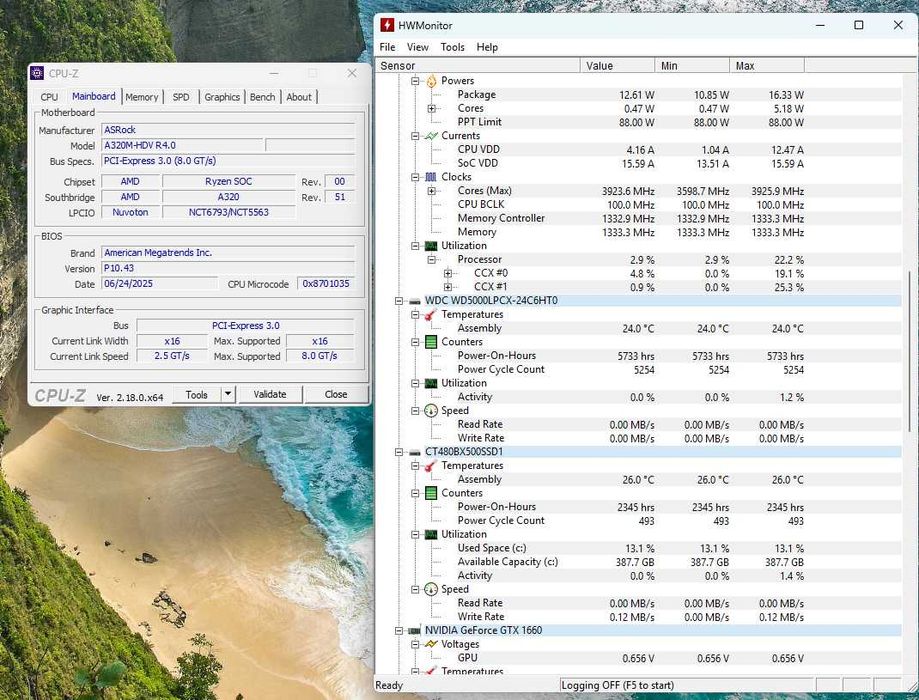Image resolution: width=919 pixels, height=700 pixels.
Task: Click the CPU-Z Tools button
Action: (197, 395)
